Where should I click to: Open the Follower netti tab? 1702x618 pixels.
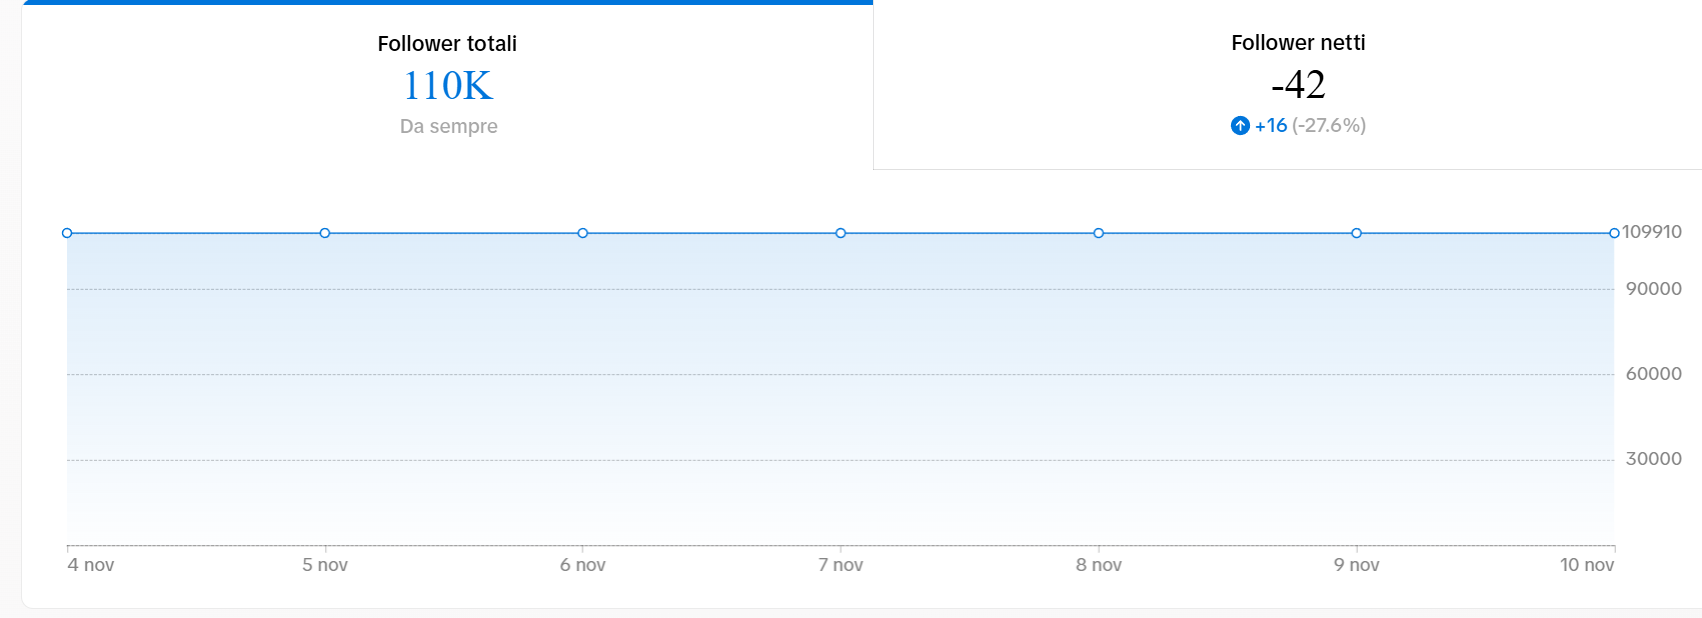[x=1298, y=43]
